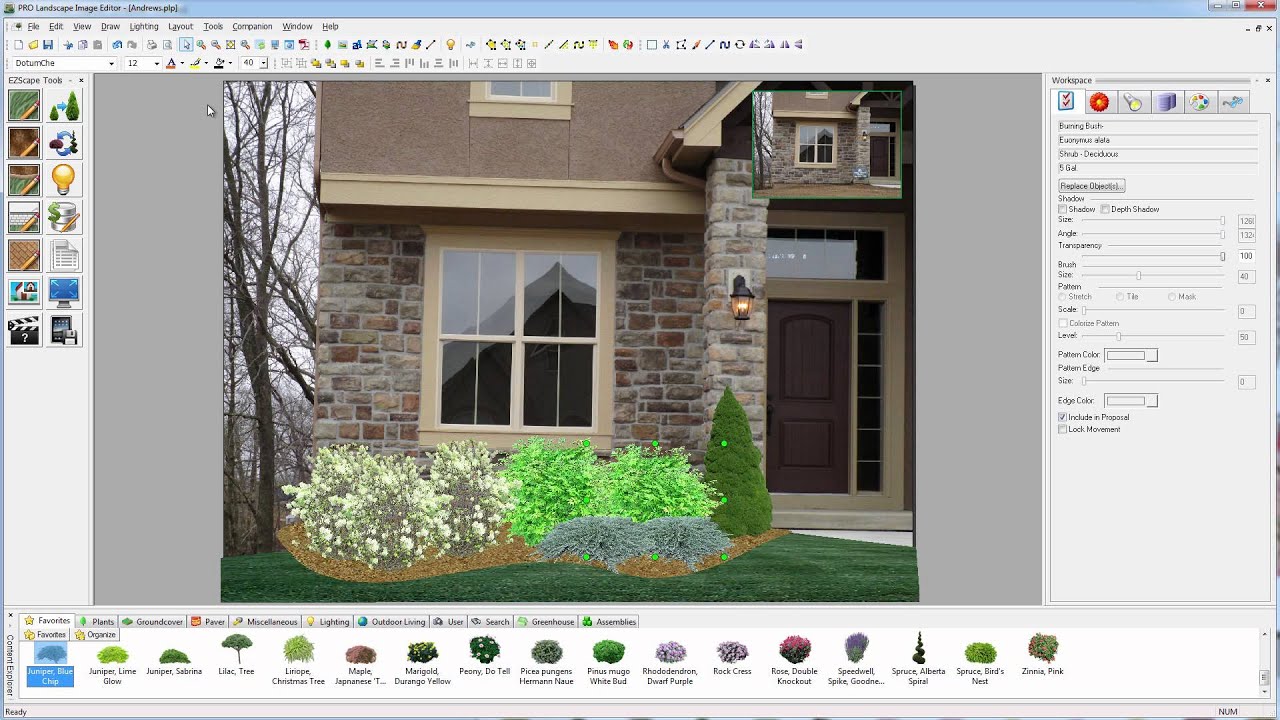Click the Pattern Color swatch

coord(1126,355)
